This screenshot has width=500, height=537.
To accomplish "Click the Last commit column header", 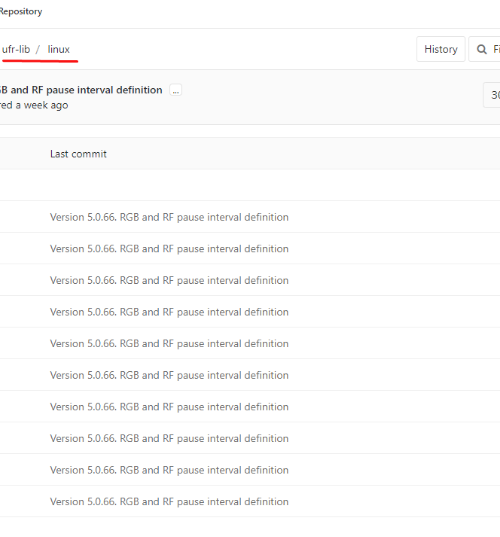I will [x=78, y=154].
